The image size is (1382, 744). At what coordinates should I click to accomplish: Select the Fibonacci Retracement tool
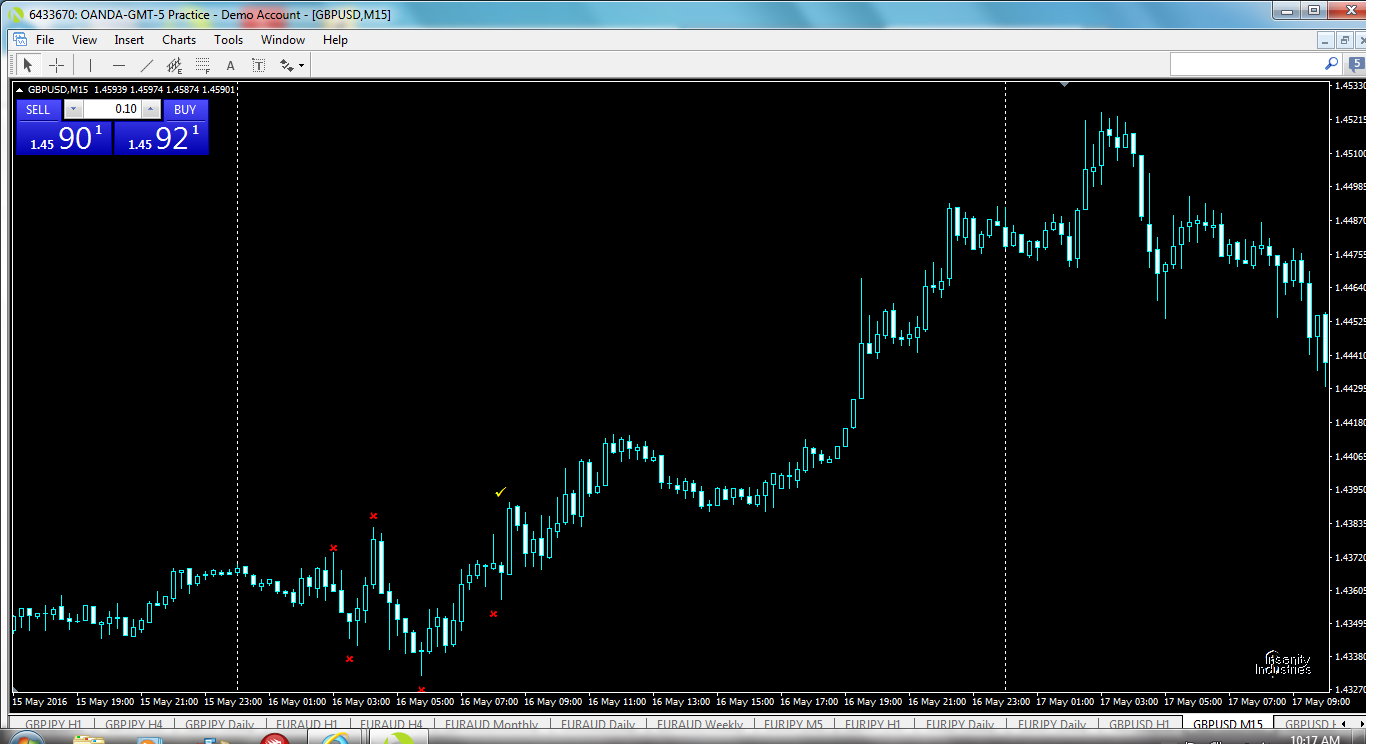[203, 65]
